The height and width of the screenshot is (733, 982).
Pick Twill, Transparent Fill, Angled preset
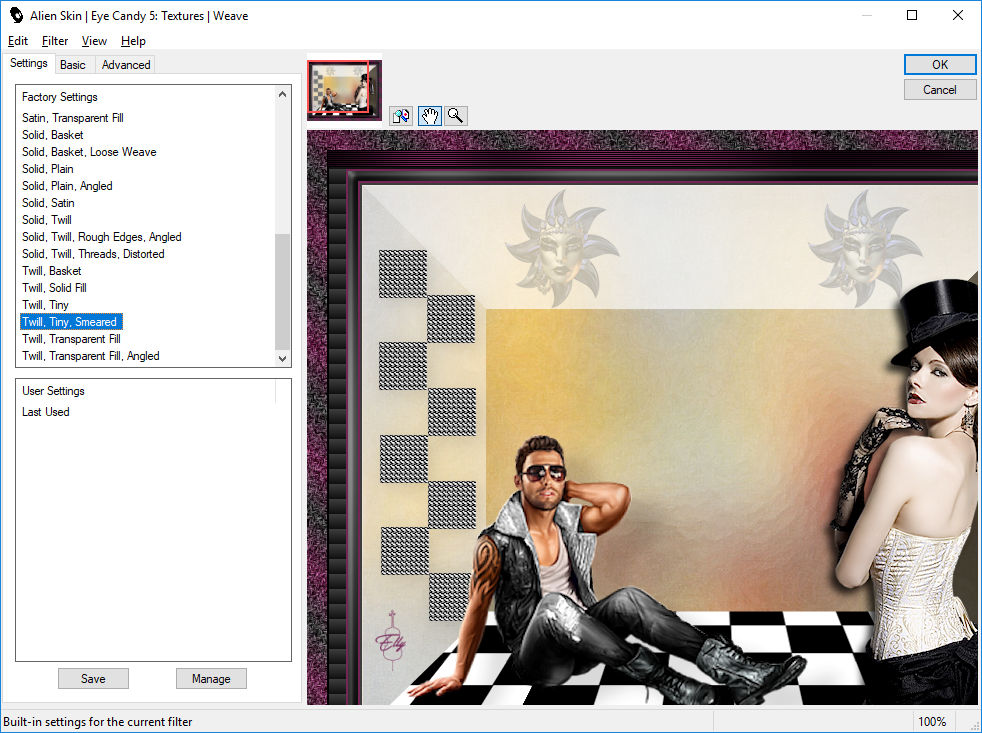click(x=91, y=355)
